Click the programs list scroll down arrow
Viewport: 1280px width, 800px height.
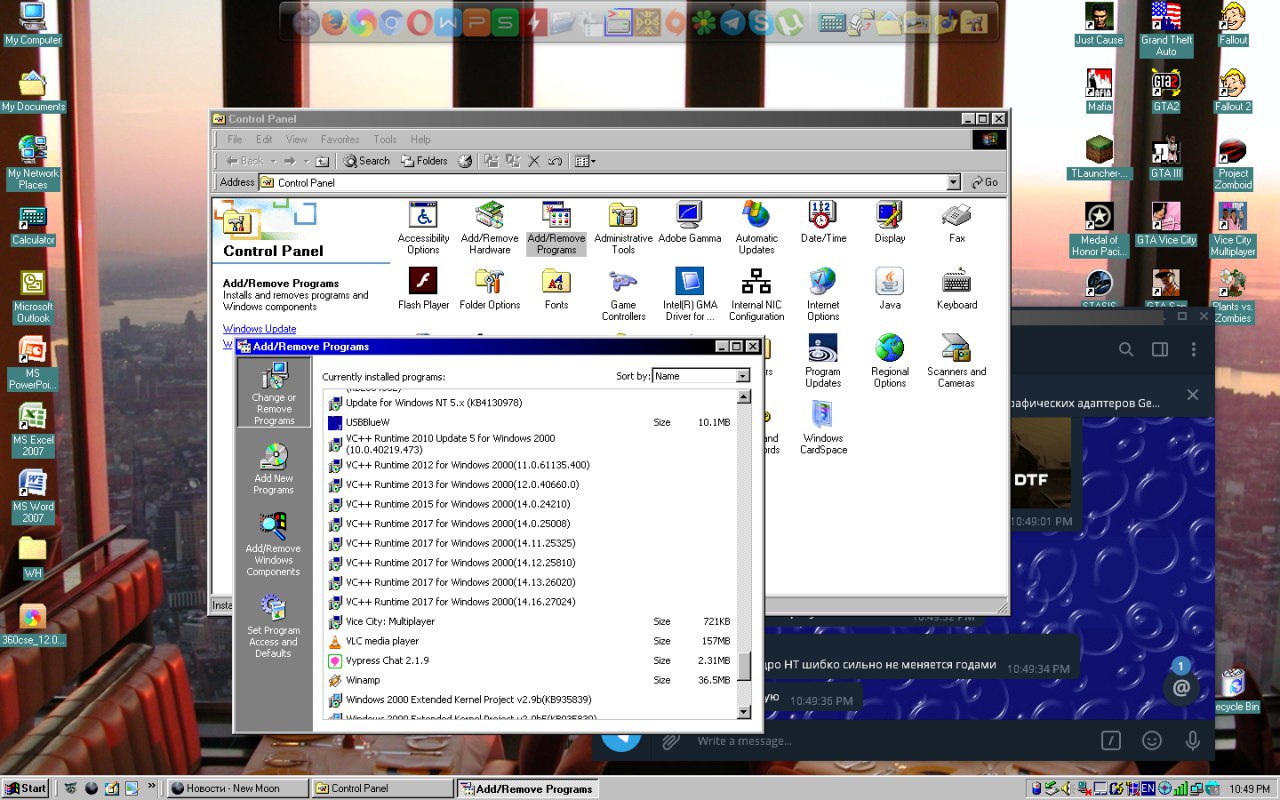tap(744, 712)
